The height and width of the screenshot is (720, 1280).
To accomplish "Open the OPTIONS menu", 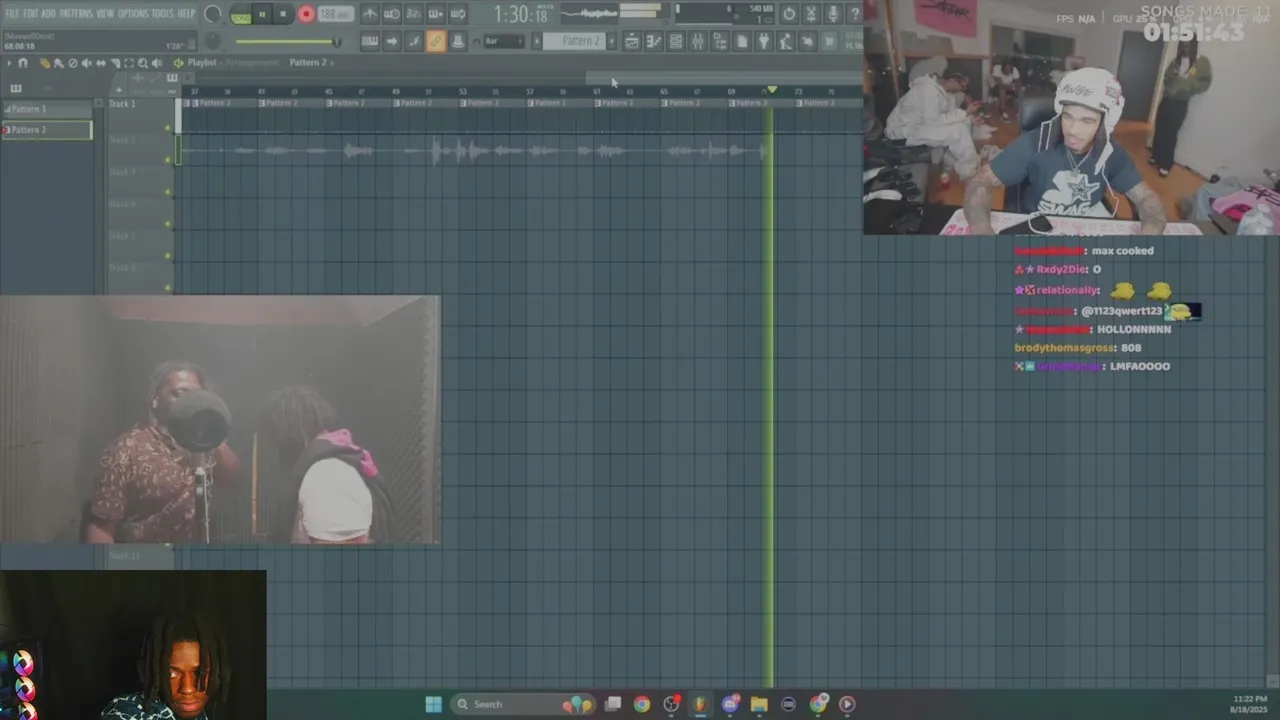I will point(133,14).
